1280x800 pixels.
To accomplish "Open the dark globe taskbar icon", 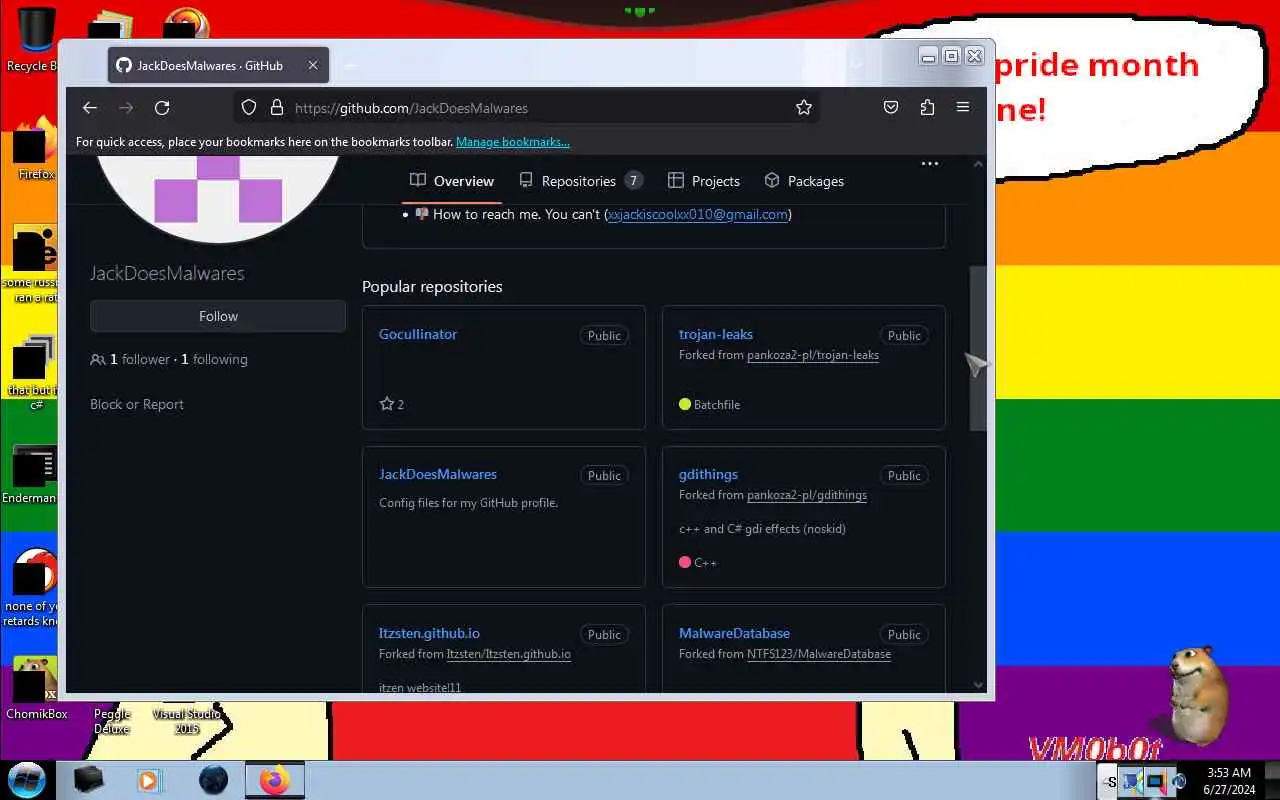I will coord(213,780).
